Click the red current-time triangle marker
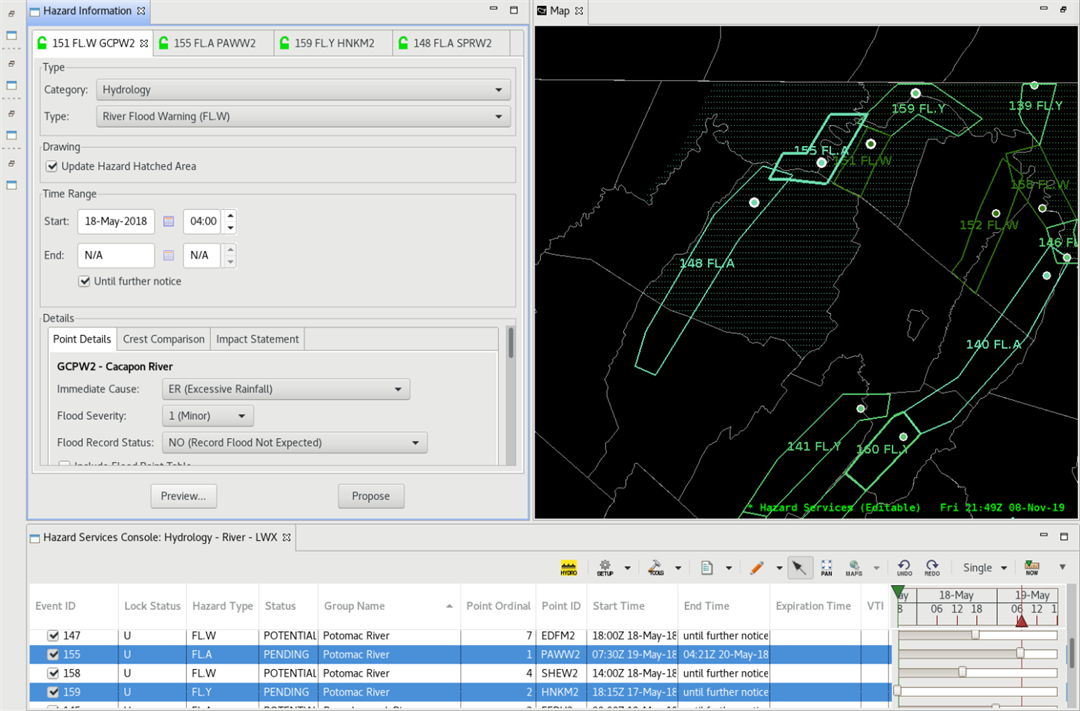This screenshot has height=711, width=1080. click(1021, 621)
